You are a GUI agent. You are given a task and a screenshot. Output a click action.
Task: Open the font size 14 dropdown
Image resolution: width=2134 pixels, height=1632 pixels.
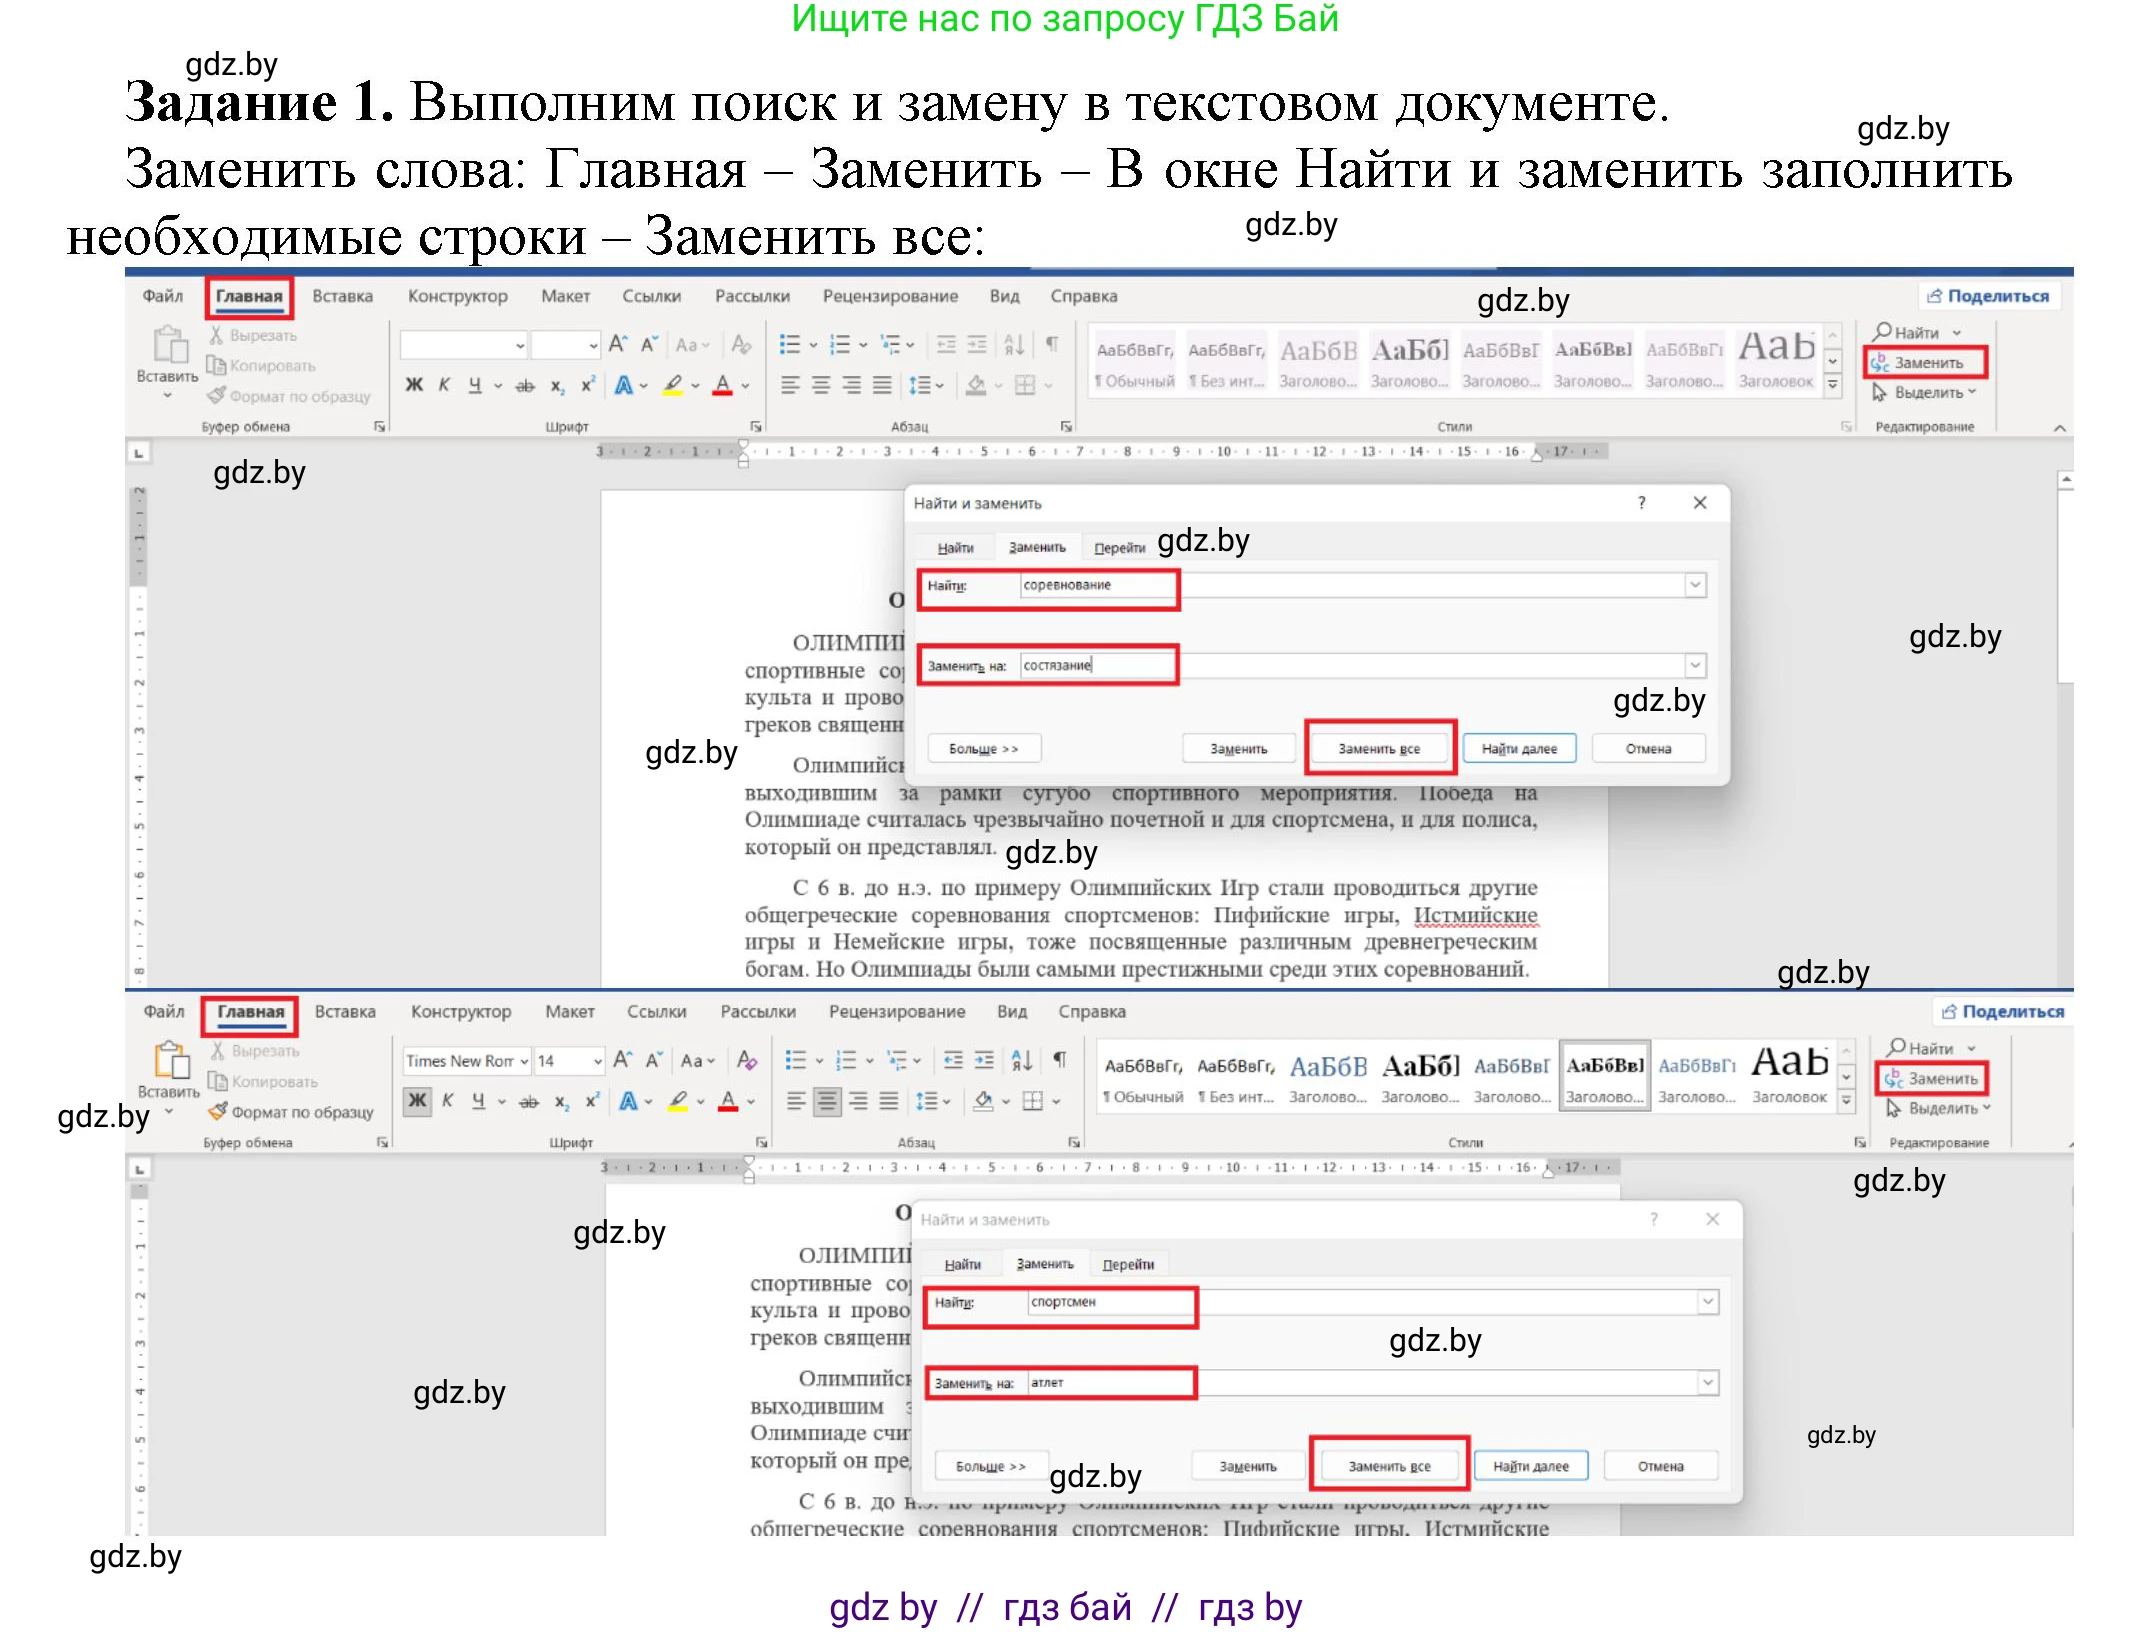tap(597, 1061)
